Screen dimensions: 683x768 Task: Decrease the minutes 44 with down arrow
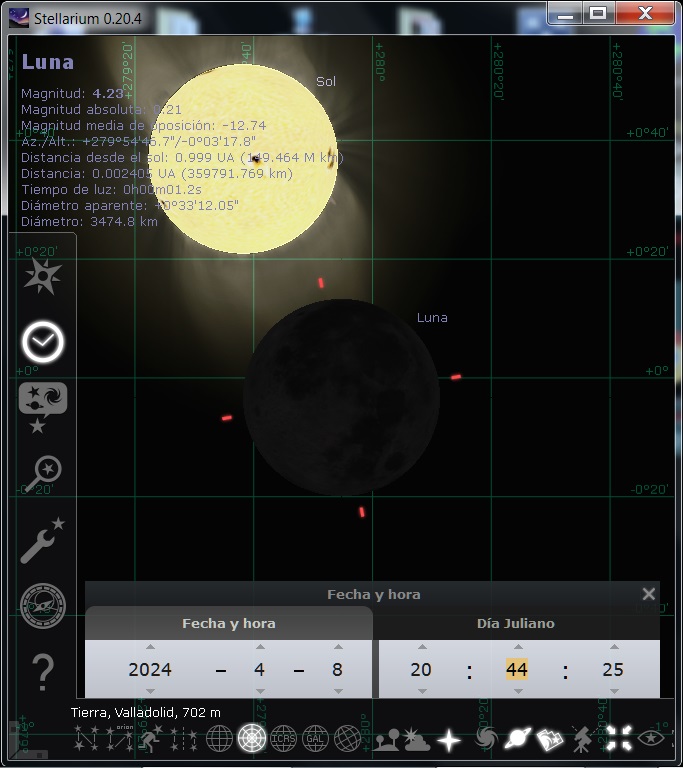tap(517, 691)
